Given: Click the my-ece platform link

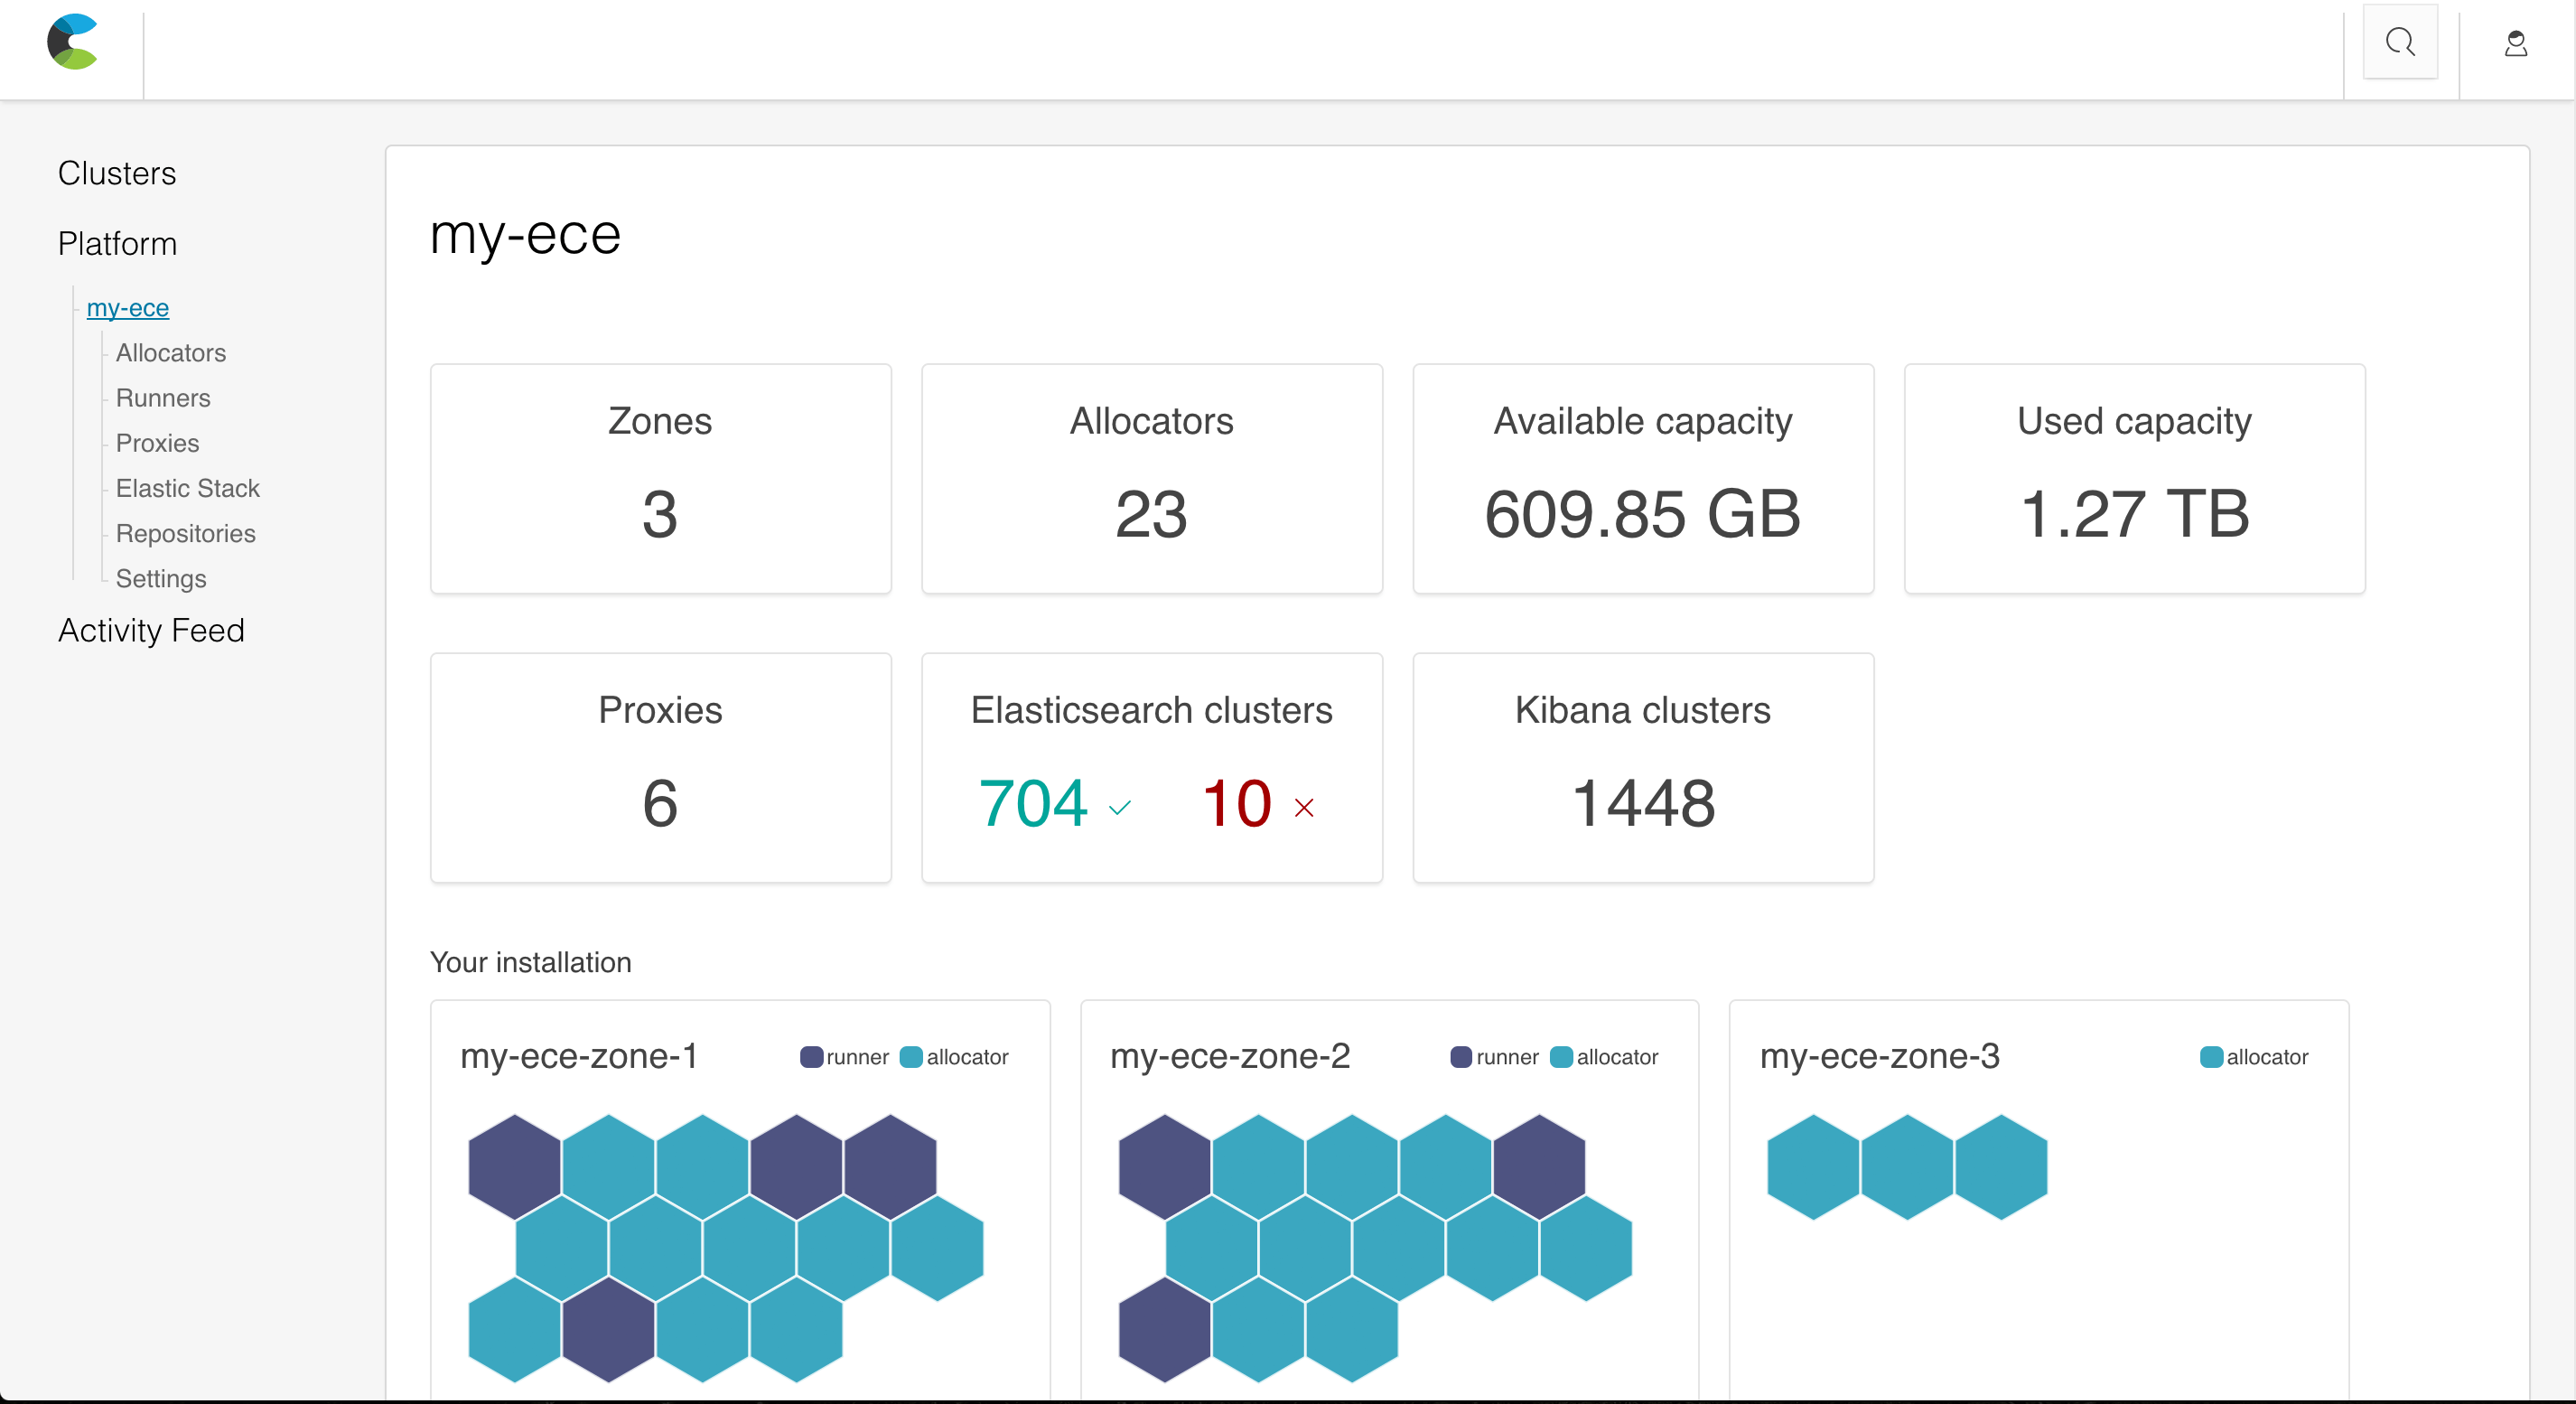Looking at the screenshot, I should [x=128, y=308].
